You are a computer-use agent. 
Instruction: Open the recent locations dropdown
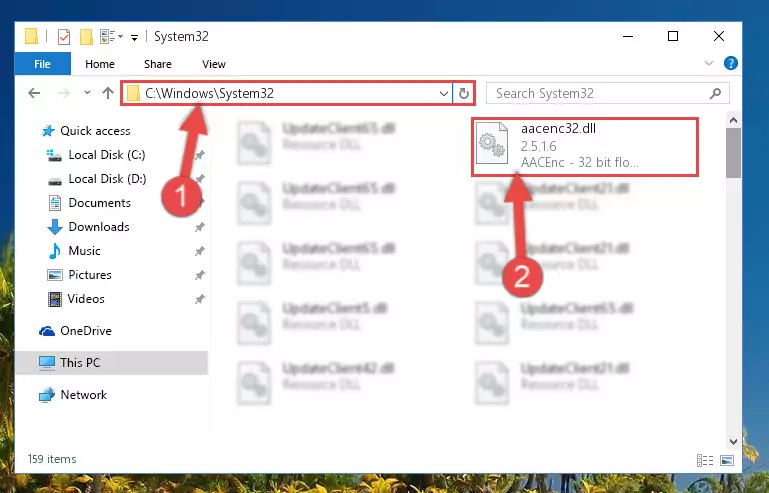pos(87,92)
